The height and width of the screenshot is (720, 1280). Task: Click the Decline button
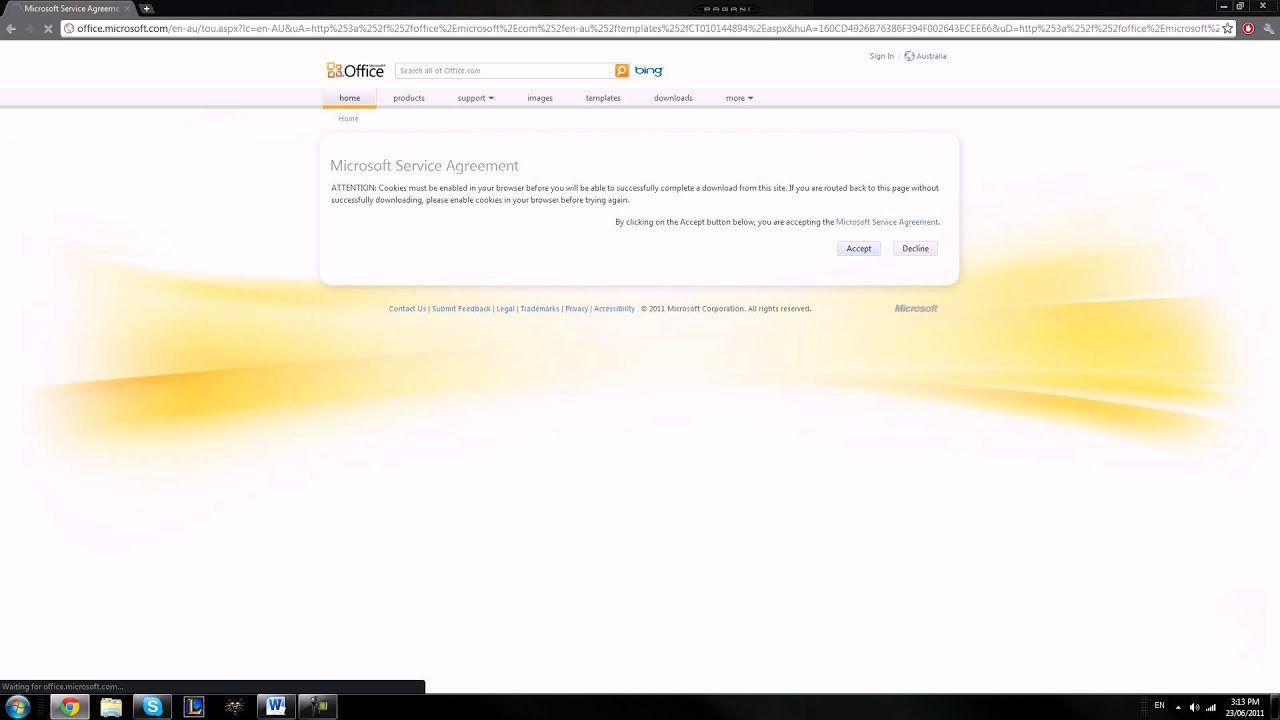tap(915, 248)
